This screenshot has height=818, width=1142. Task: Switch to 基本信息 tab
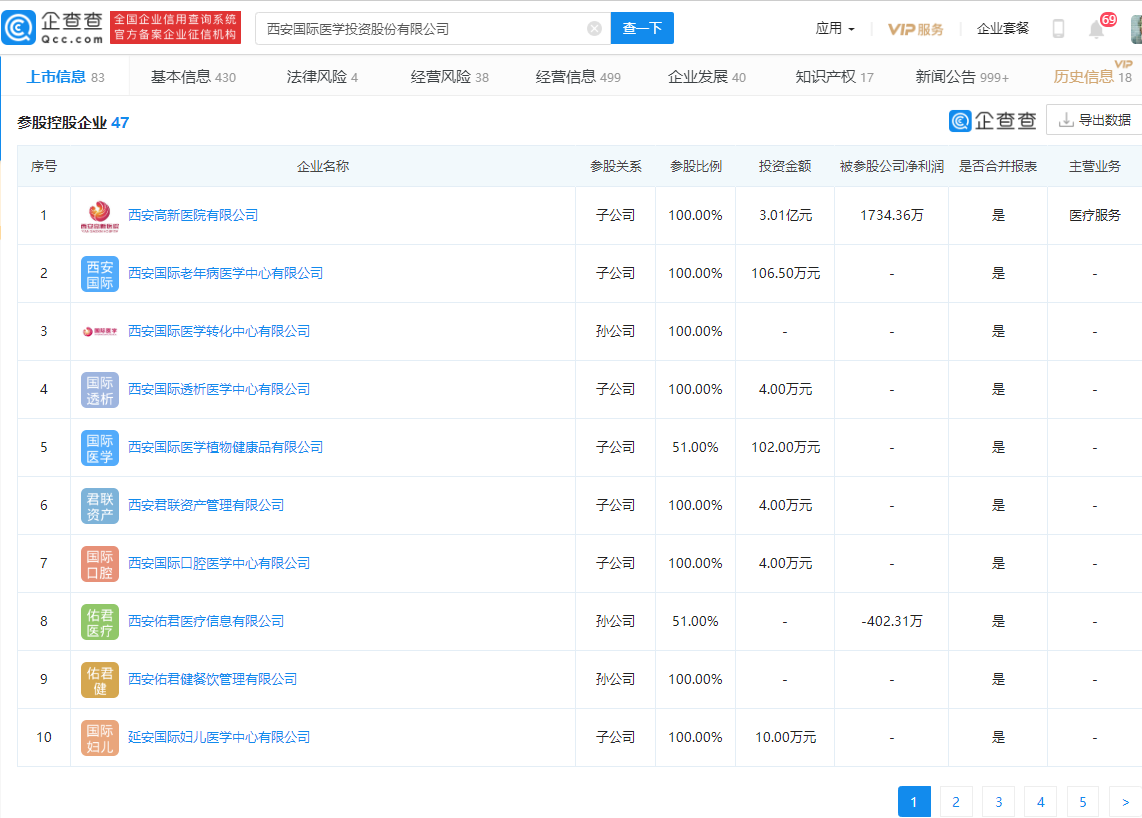pyautogui.click(x=193, y=76)
